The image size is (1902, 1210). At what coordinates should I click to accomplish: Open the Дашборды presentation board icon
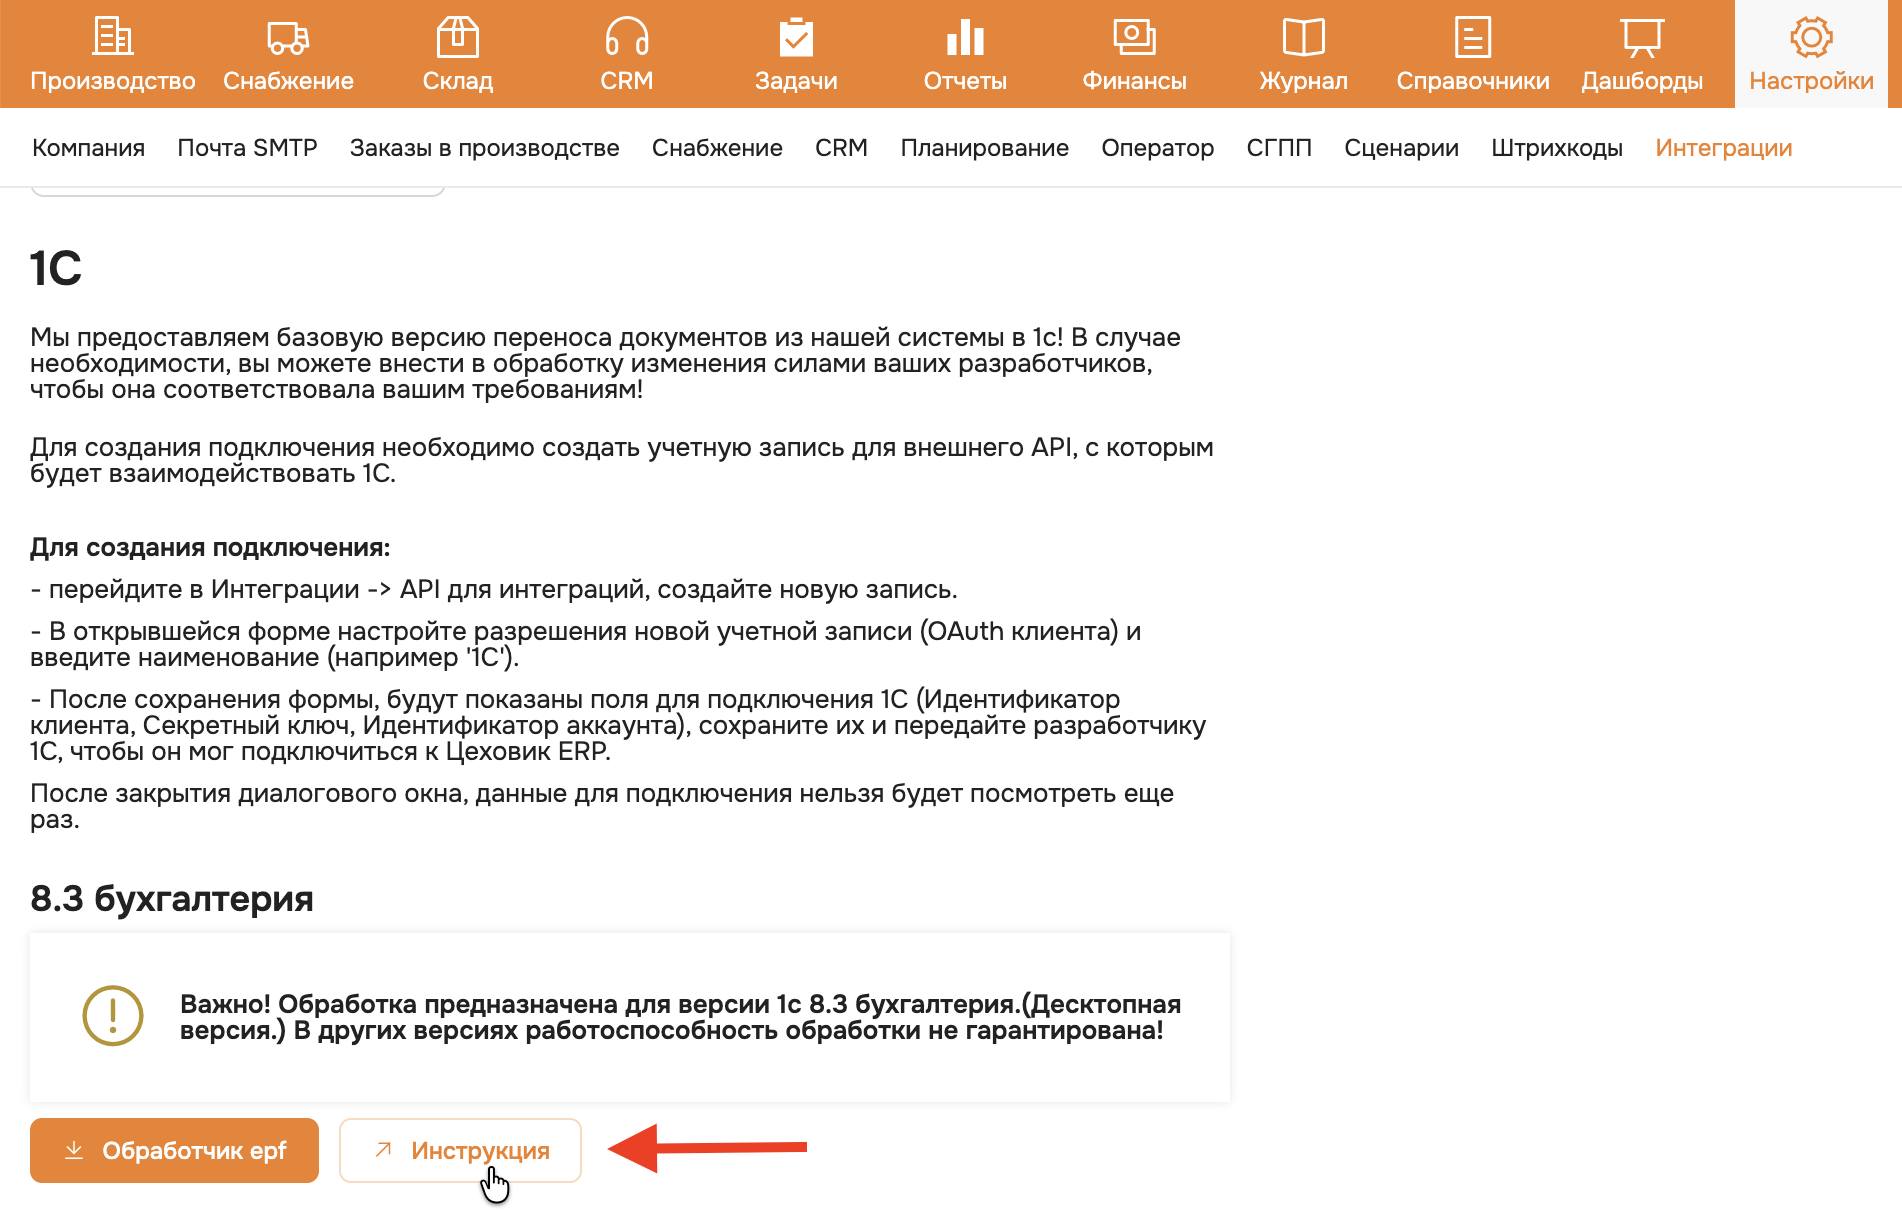1642,37
